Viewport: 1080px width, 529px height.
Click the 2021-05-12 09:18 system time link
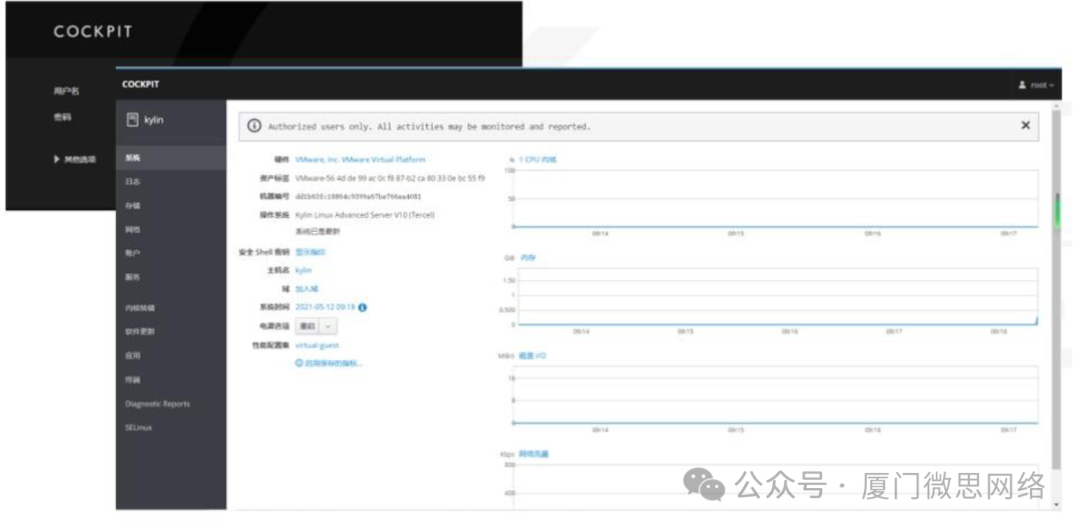pos(325,307)
